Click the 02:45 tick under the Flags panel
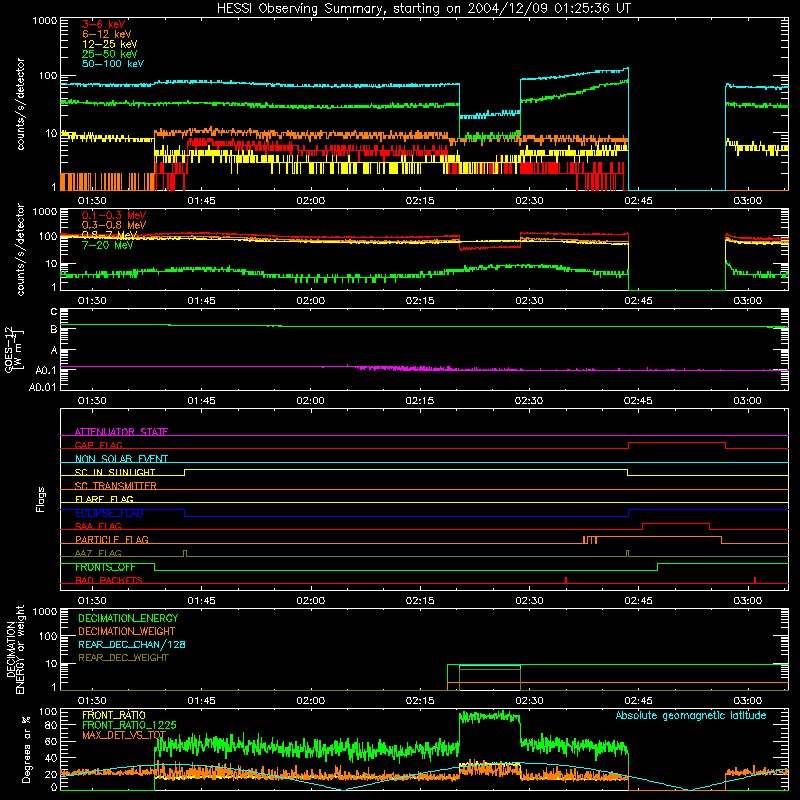Image resolution: width=800 pixels, height=800 pixels. click(638, 601)
